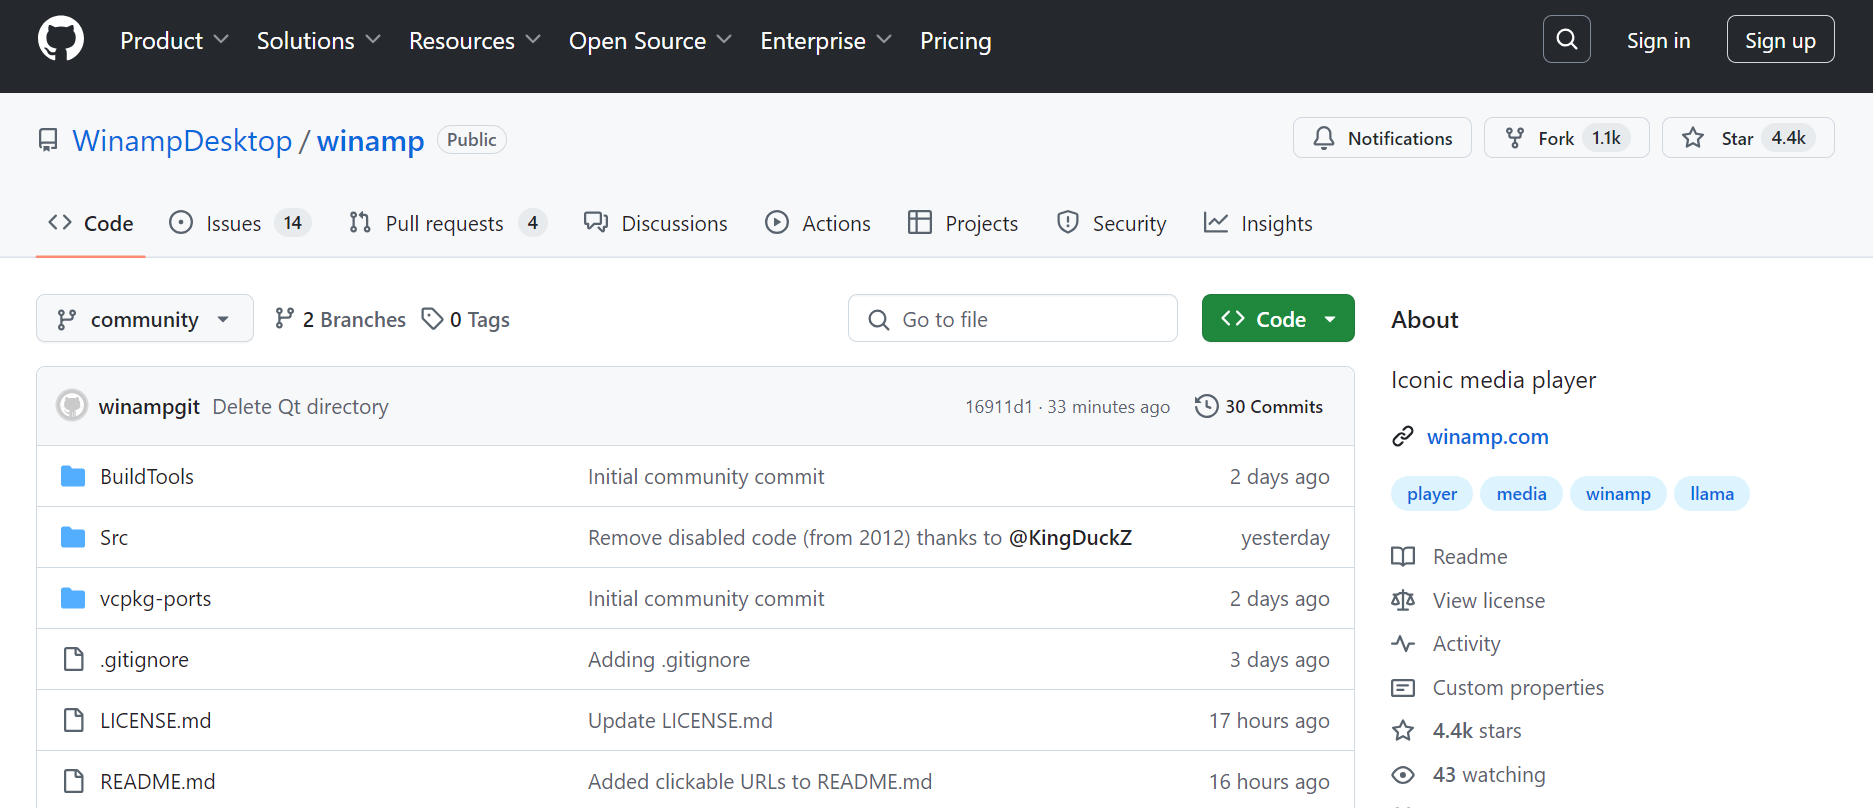Screen dimensions: 1873x808
Task: Click the eye icon beside 43 watching
Action: click(1403, 774)
